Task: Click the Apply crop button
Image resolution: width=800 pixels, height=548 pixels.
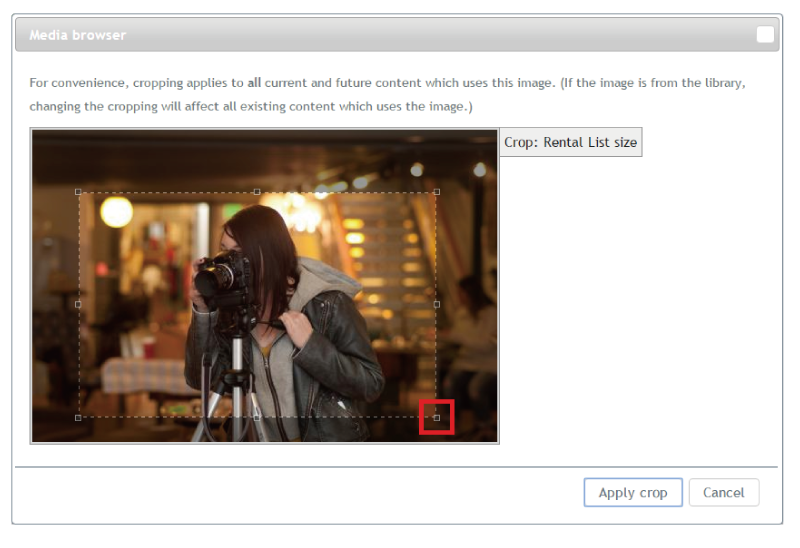Action: point(633,492)
